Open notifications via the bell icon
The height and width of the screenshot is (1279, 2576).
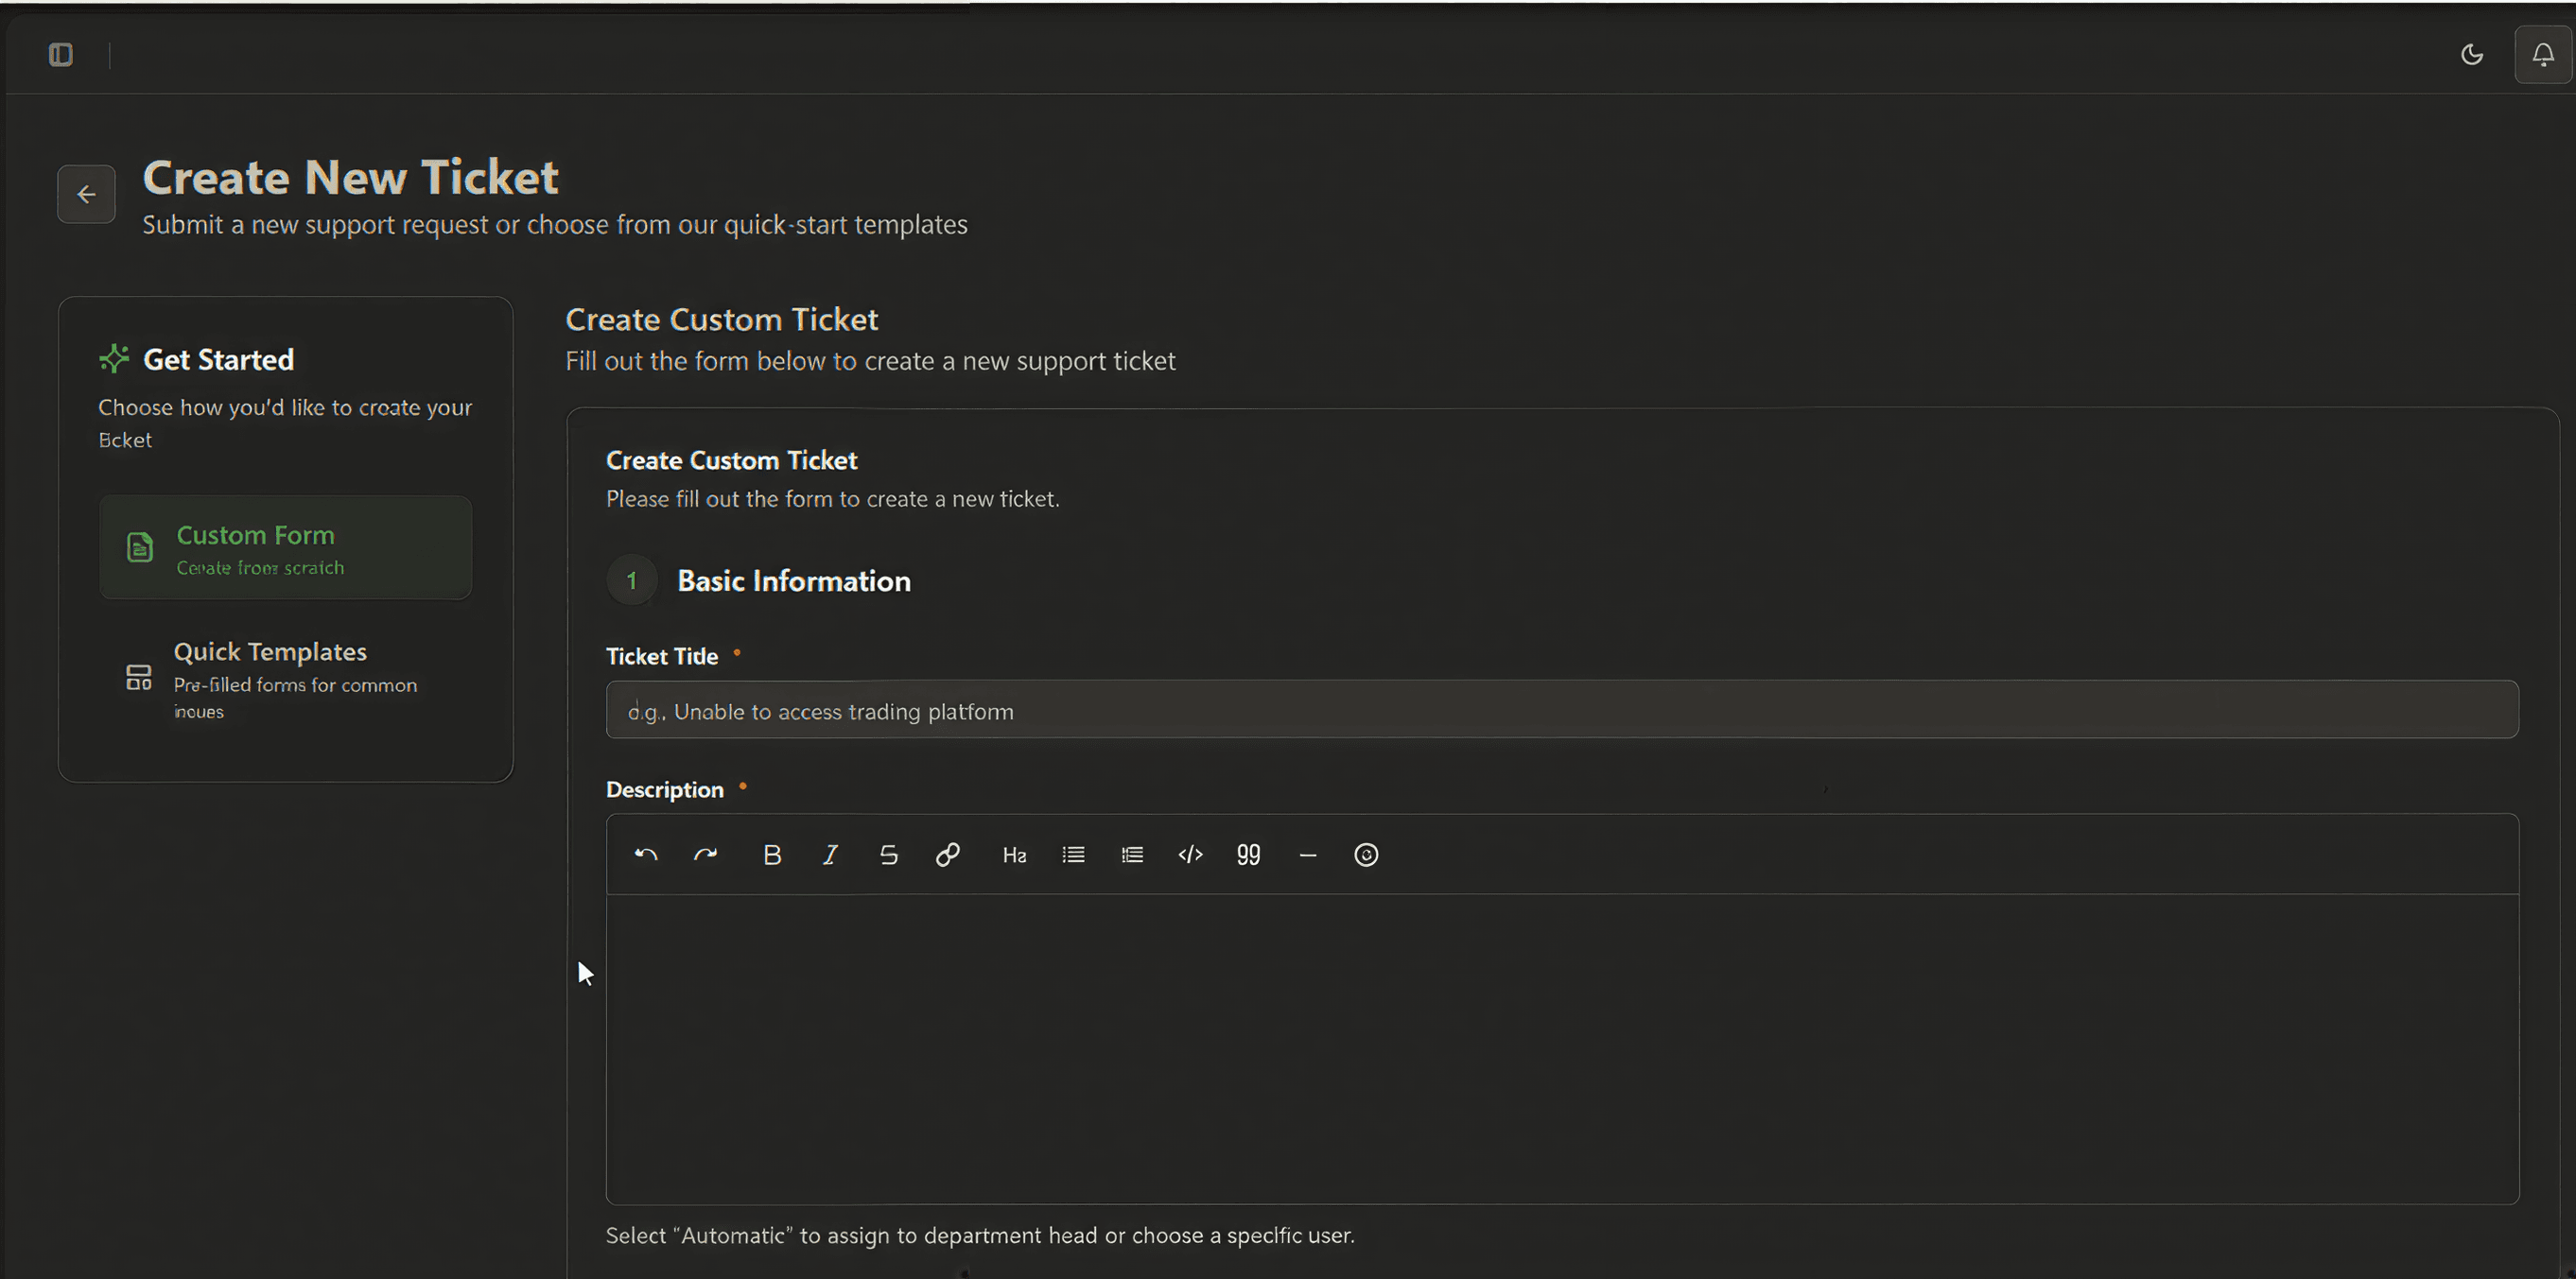[2543, 54]
